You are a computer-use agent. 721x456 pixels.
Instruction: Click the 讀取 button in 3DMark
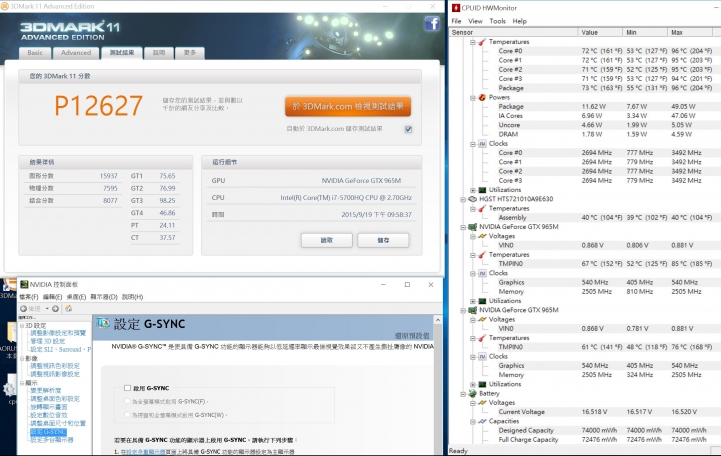point(326,240)
